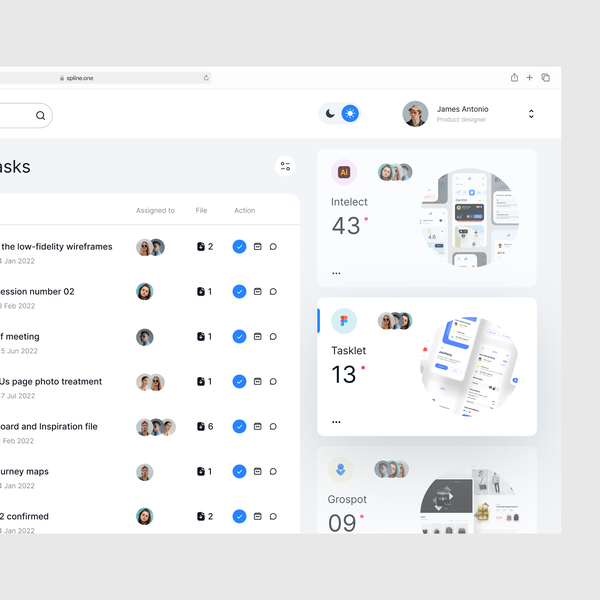Viewport: 600px width, 600px height.
Task: Open calendar for Inspiration file task
Action: 258,427
